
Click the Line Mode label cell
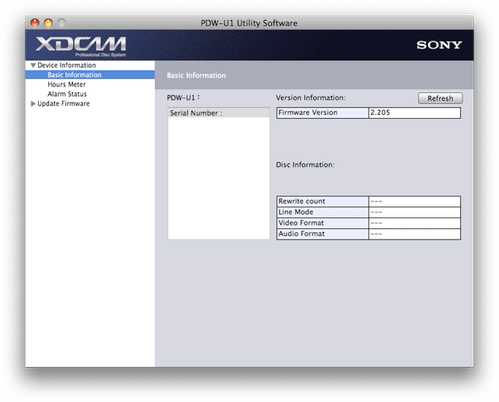pos(322,212)
